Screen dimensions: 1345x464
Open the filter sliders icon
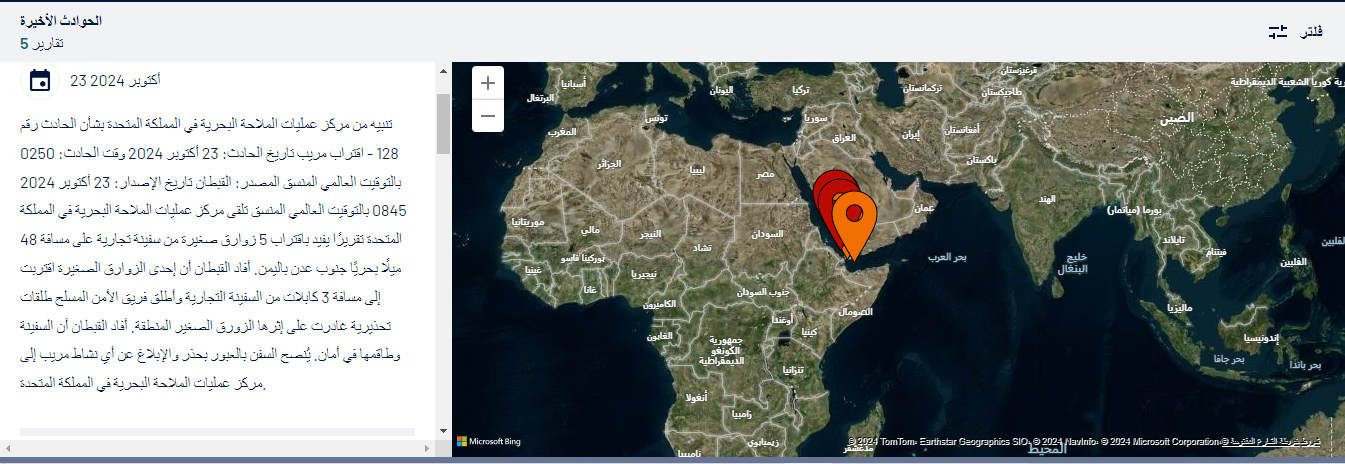click(x=1277, y=33)
